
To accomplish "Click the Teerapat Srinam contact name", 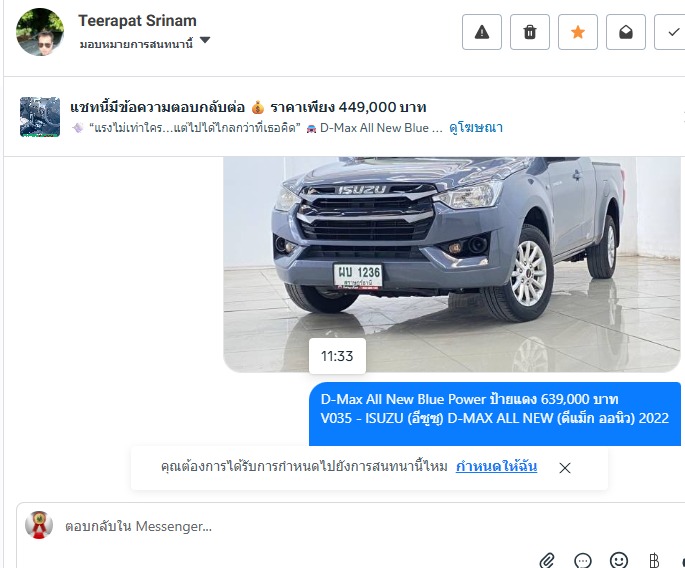I will pyautogui.click(x=137, y=21).
